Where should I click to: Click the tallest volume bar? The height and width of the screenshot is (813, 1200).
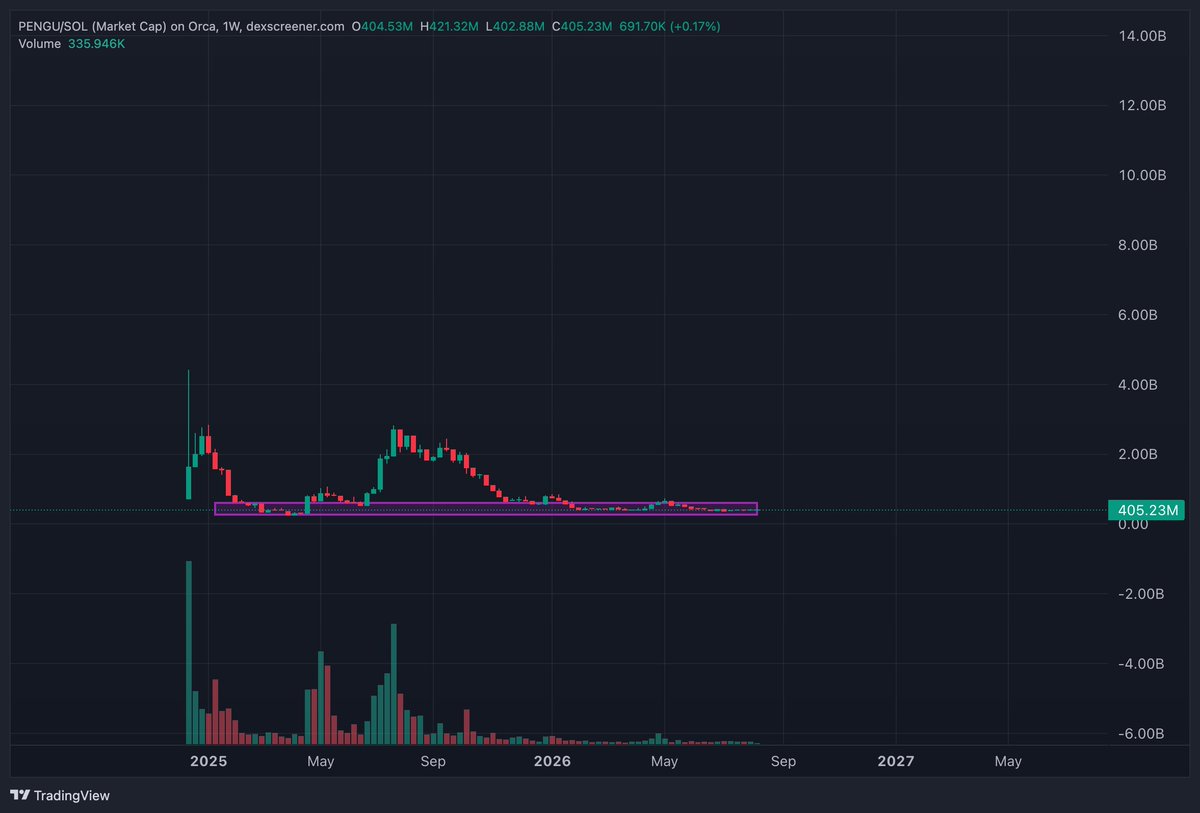click(188, 653)
